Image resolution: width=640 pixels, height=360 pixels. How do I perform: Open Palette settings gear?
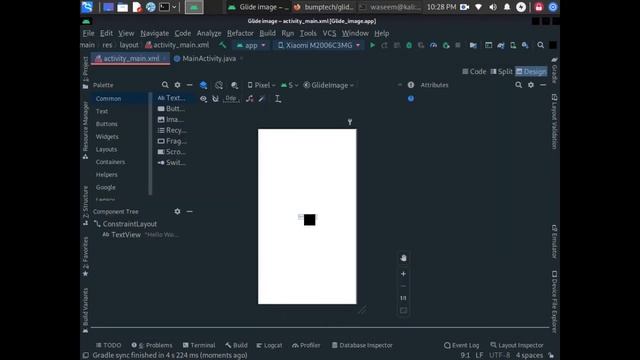pos(177,85)
